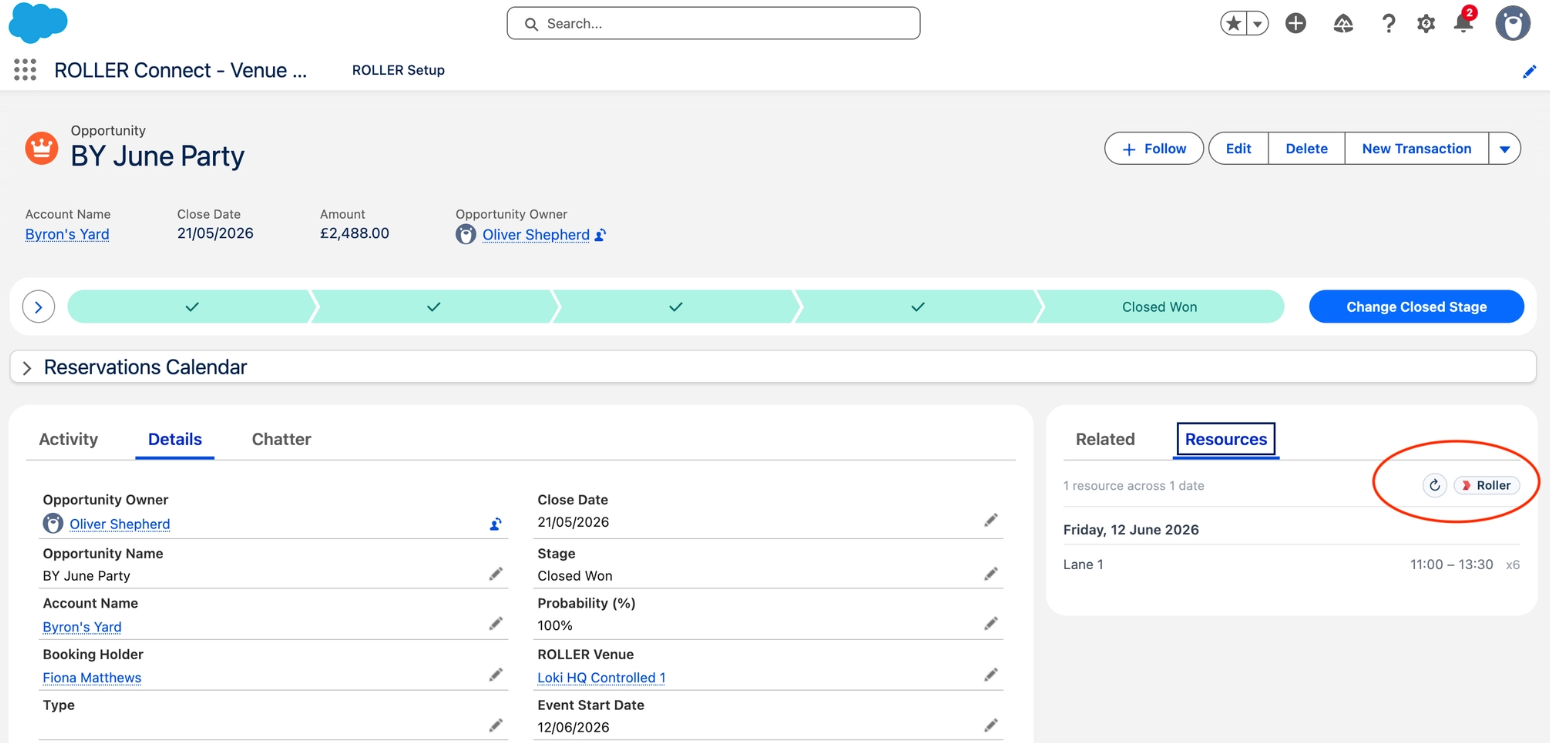Expand the sales path details chevron
Image resolution: width=1550 pixels, height=743 pixels.
pos(38,307)
